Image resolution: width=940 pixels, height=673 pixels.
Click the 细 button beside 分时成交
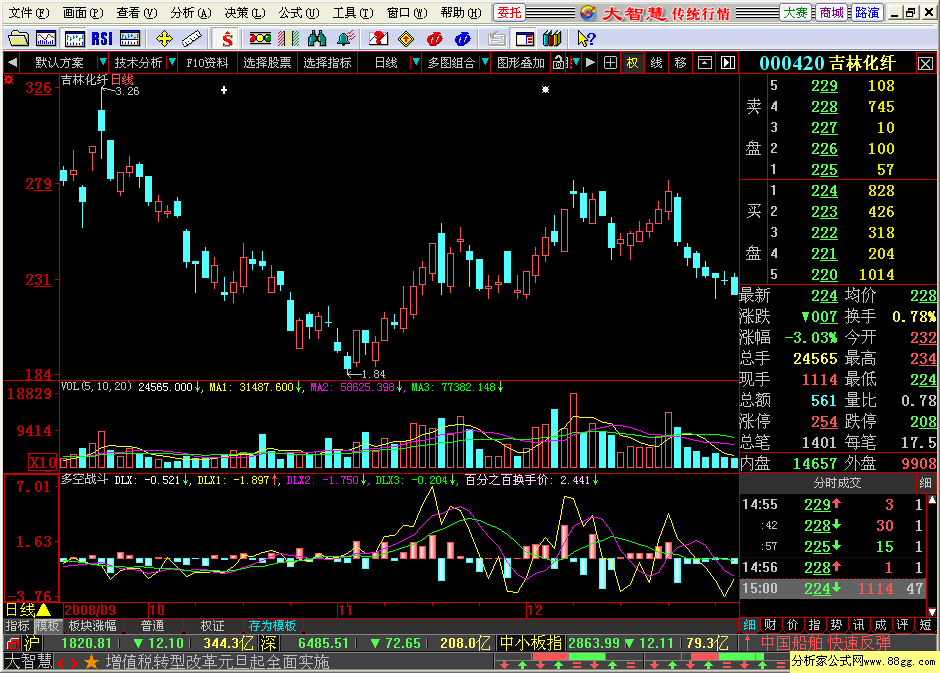coord(926,483)
